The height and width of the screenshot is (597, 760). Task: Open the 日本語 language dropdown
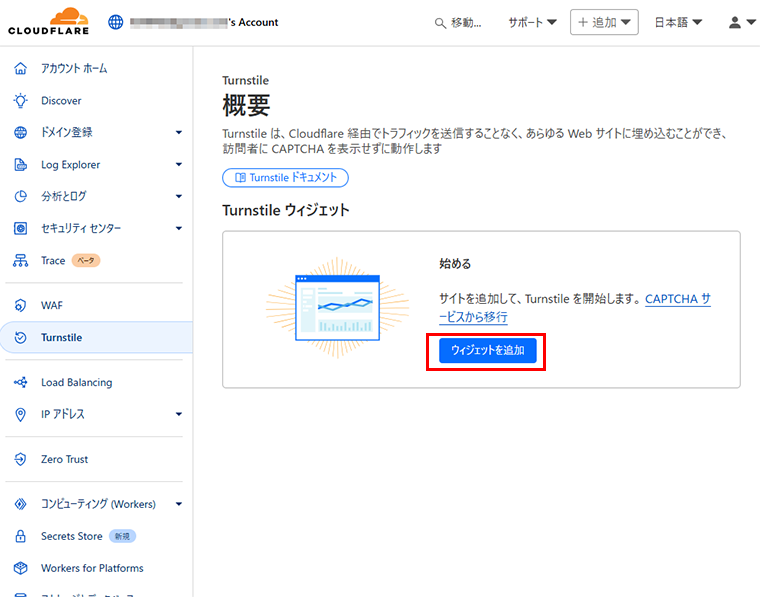click(678, 22)
